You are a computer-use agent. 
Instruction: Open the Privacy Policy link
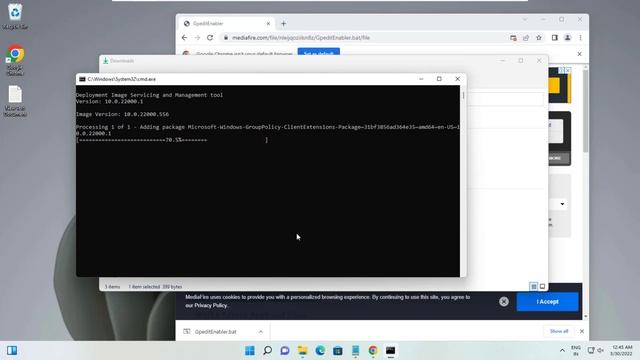[211, 305]
